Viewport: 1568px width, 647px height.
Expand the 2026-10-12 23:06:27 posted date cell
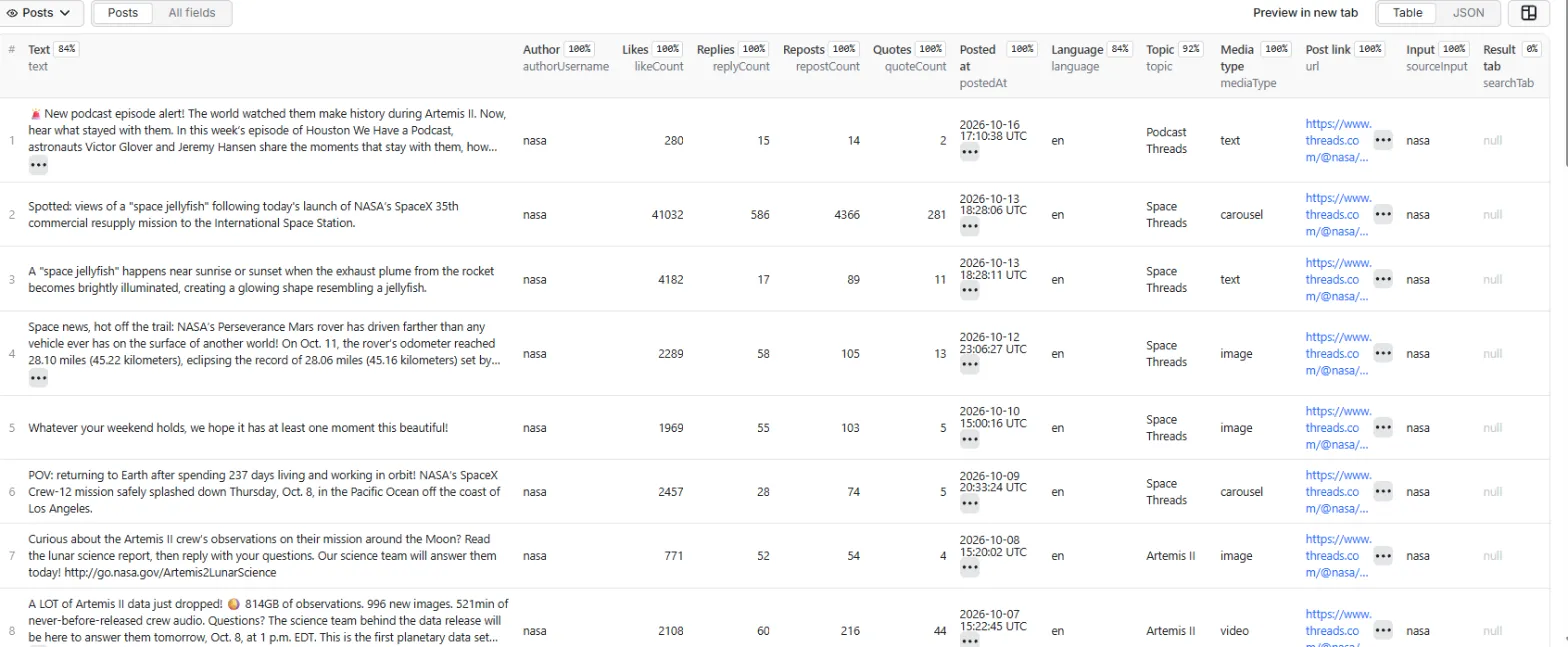click(x=969, y=366)
